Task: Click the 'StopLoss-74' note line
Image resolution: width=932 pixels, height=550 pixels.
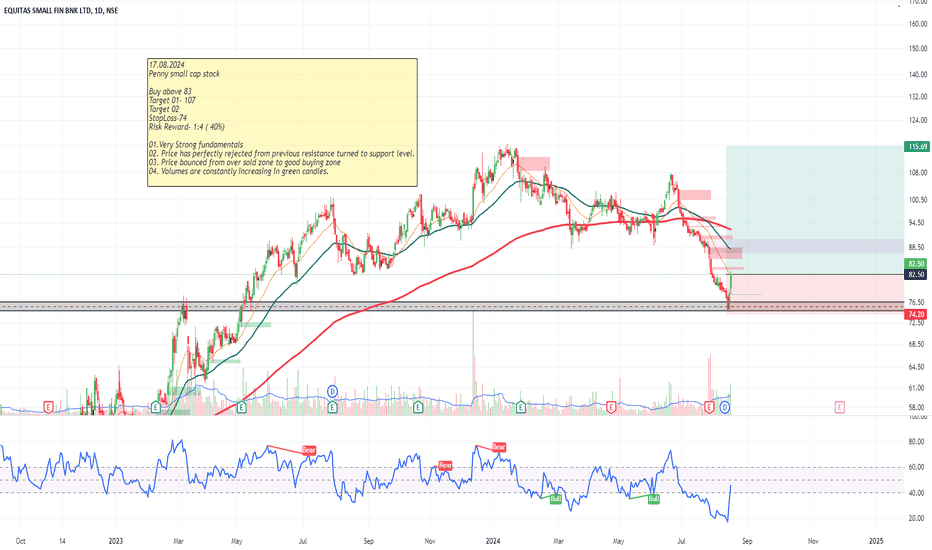Action: (x=168, y=118)
